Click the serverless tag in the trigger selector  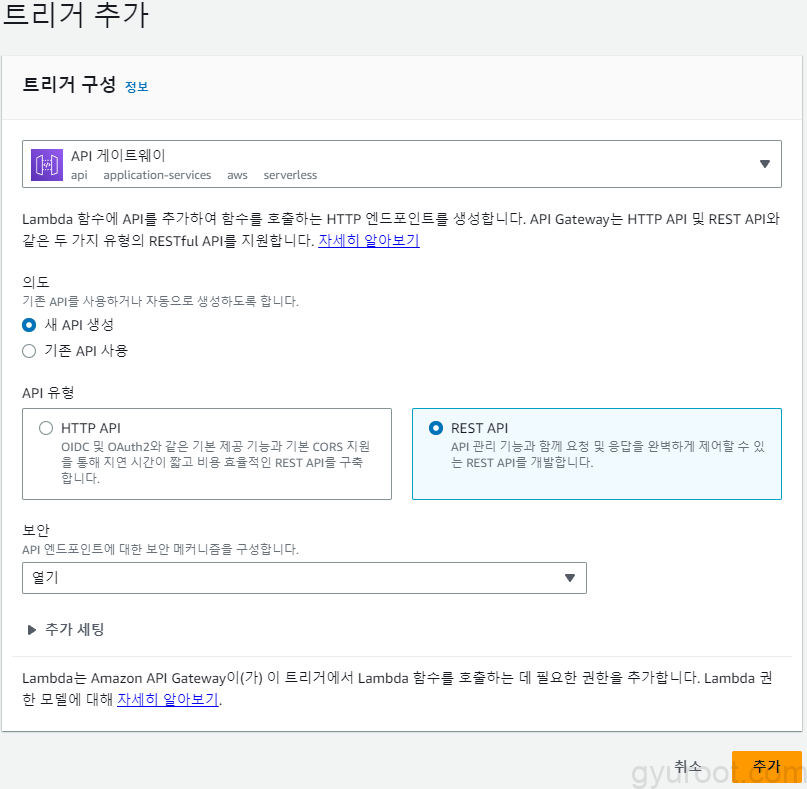[290, 175]
